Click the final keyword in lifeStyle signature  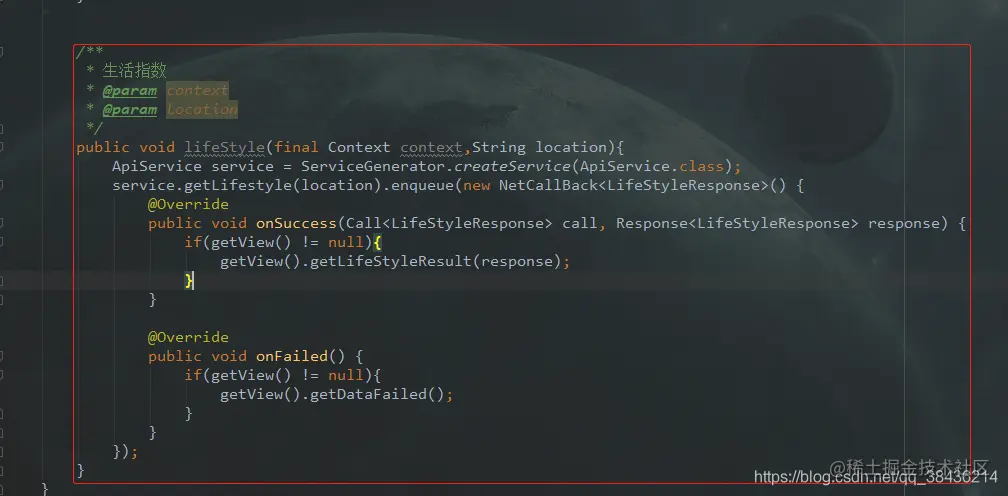pyautogui.click(x=296, y=147)
